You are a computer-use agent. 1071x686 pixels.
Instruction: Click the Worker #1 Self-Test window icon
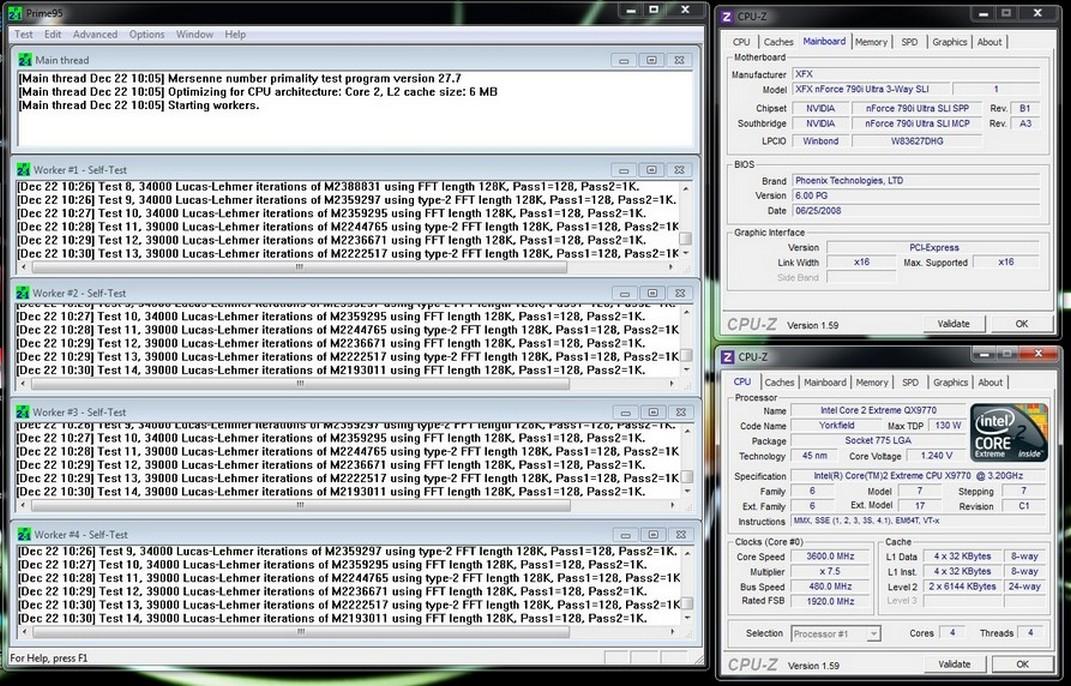tap(24, 169)
